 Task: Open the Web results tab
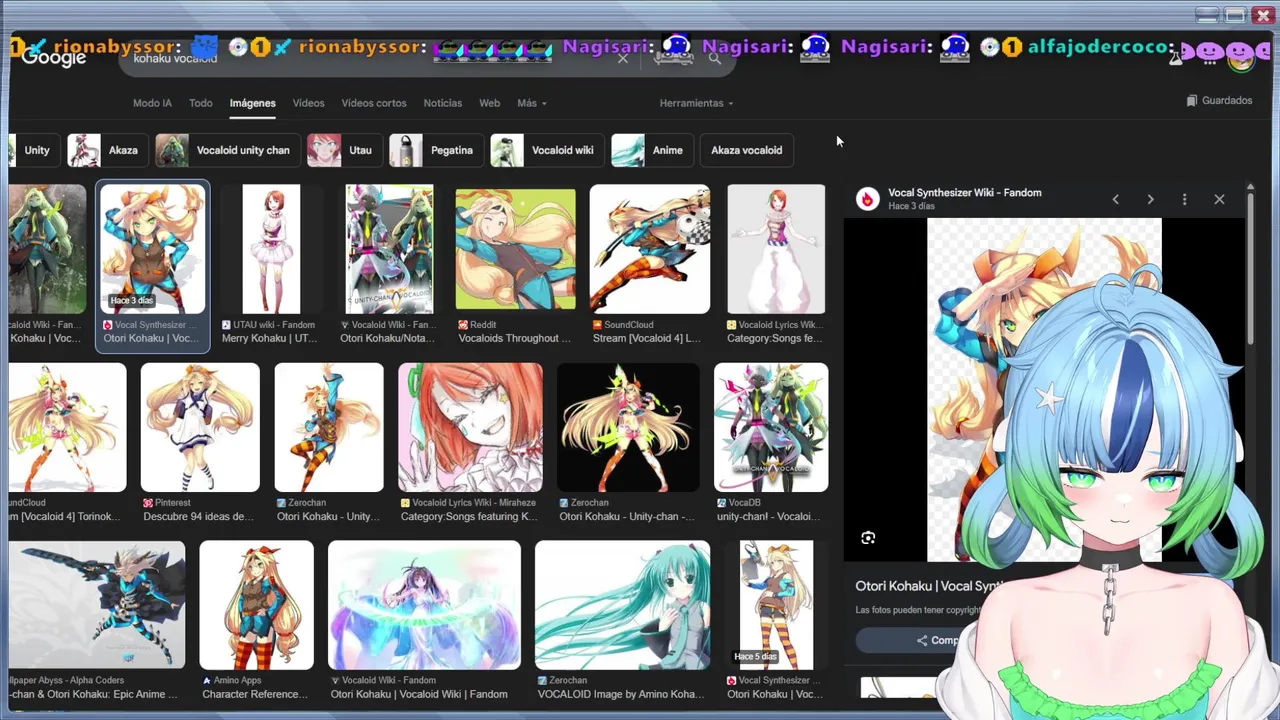tap(489, 103)
